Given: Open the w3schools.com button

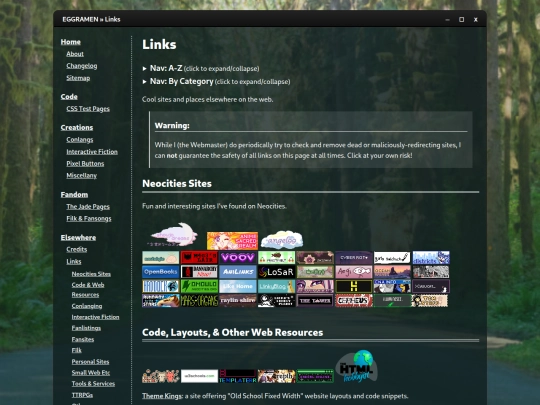Looking at the screenshot, I should click(199, 376).
